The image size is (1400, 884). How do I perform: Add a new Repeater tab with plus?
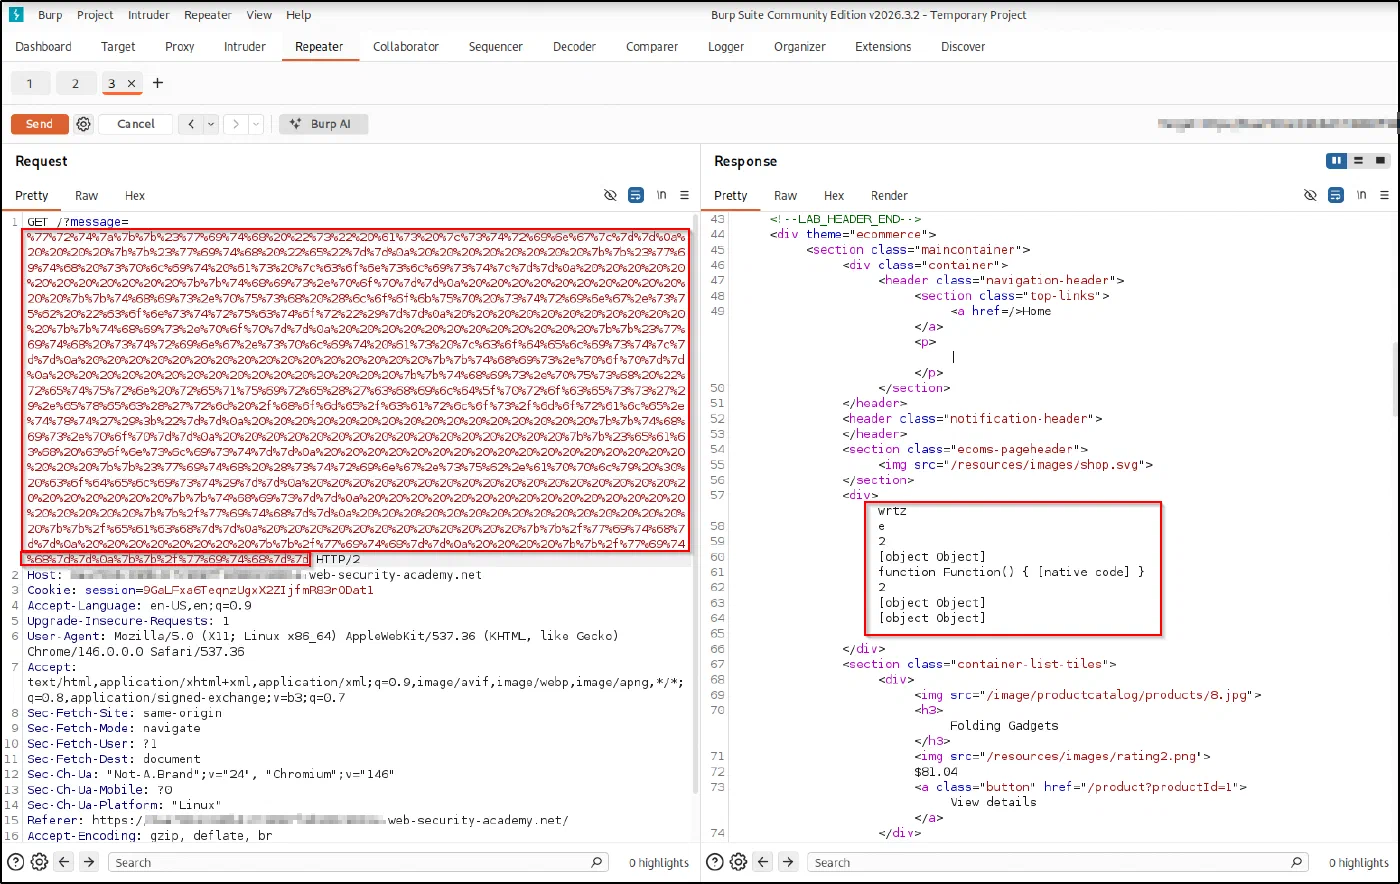pyautogui.click(x=157, y=83)
